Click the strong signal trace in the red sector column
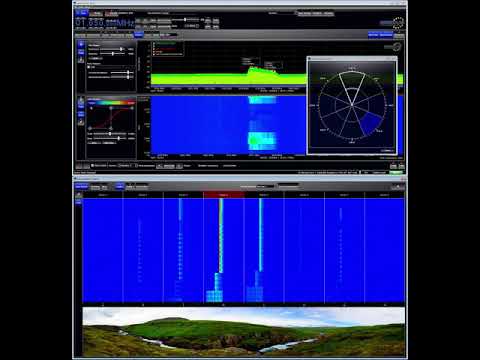 [221, 235]
